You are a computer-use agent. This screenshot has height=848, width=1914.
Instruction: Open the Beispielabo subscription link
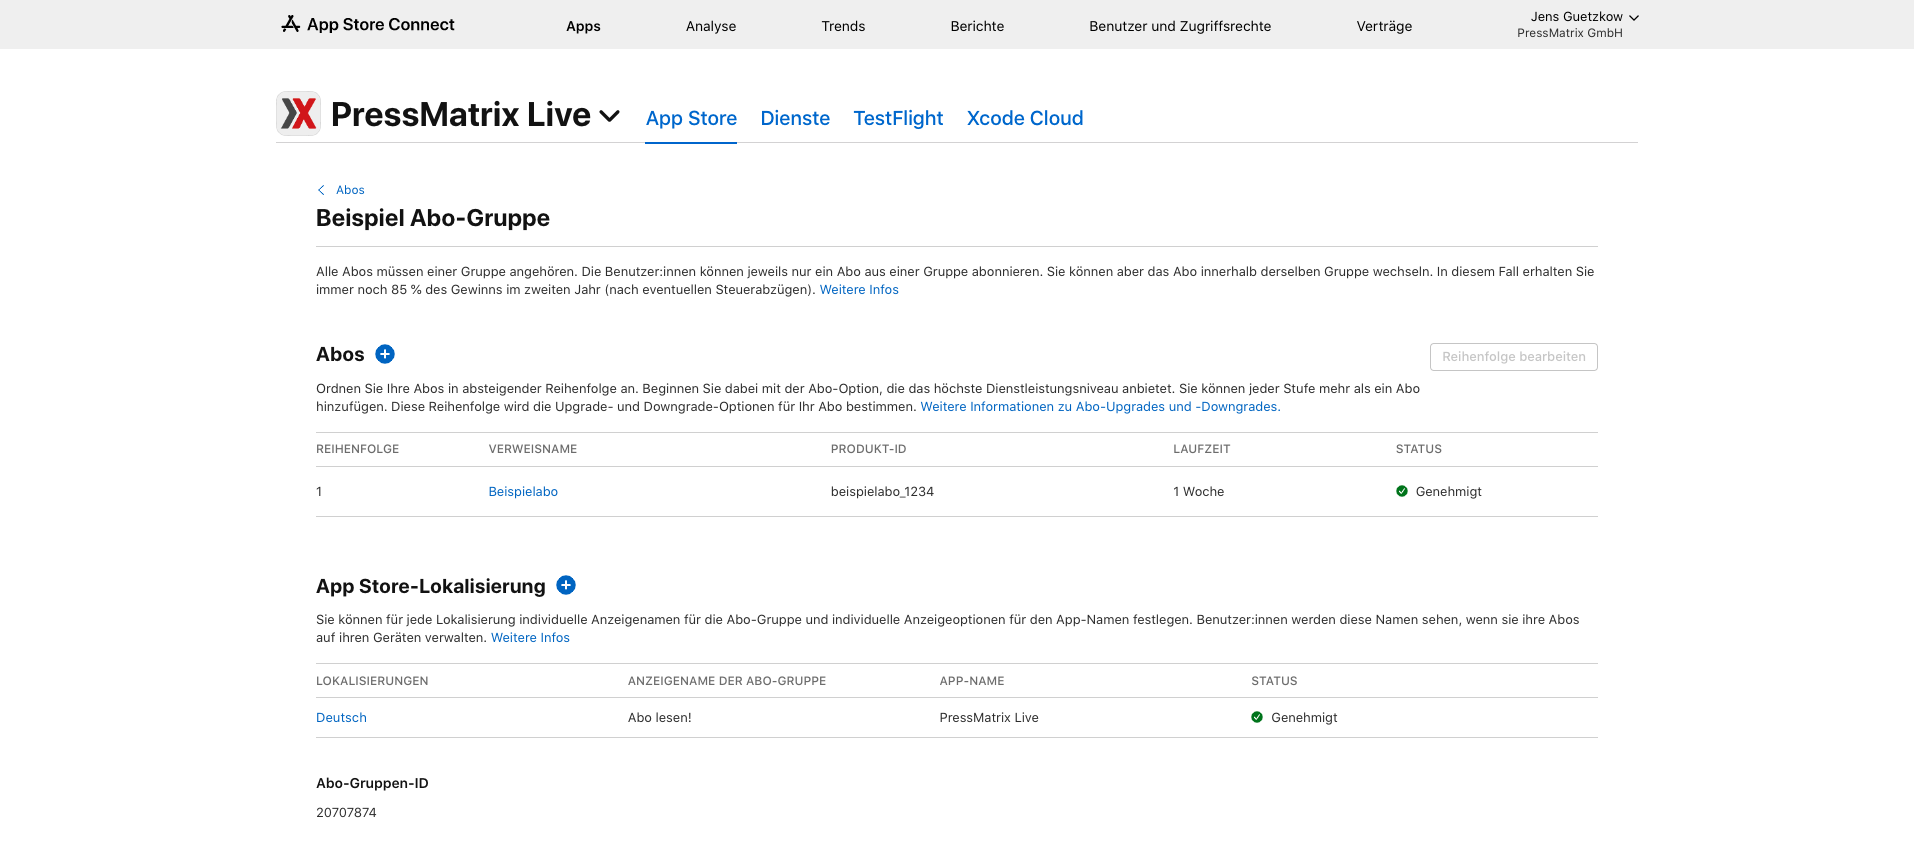coord(523,492)
